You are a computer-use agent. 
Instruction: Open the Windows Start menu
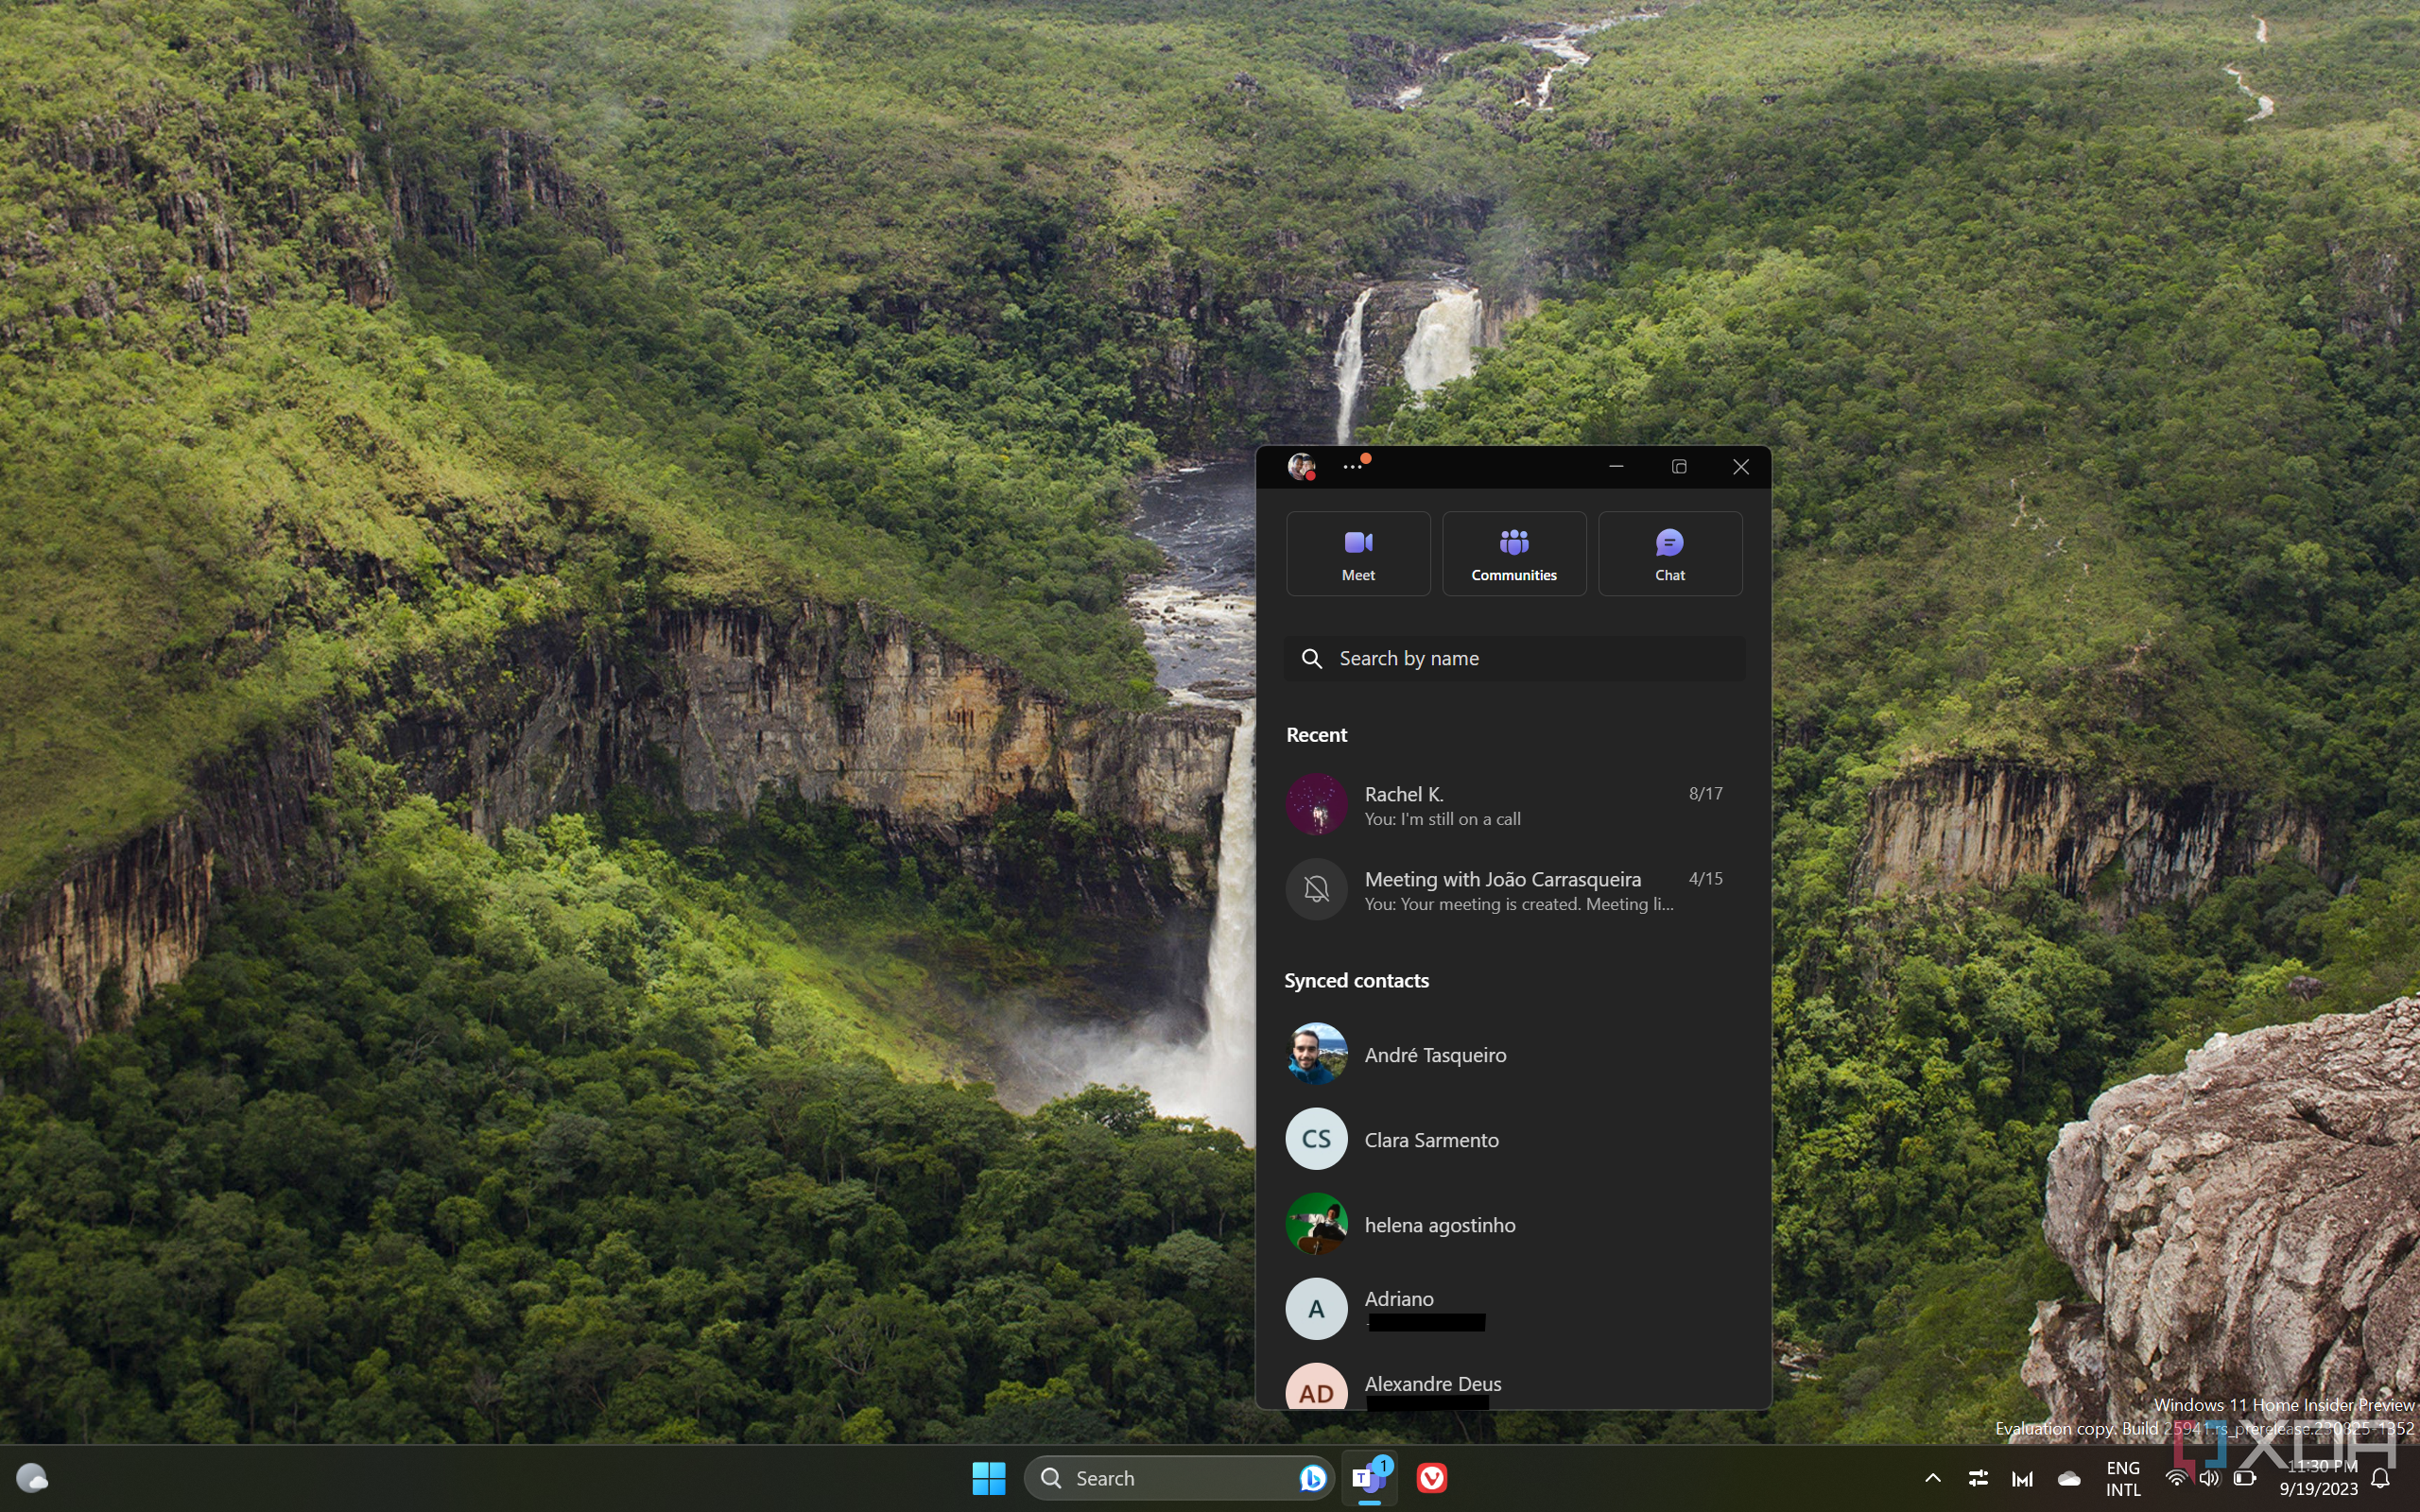point(986,1477)
